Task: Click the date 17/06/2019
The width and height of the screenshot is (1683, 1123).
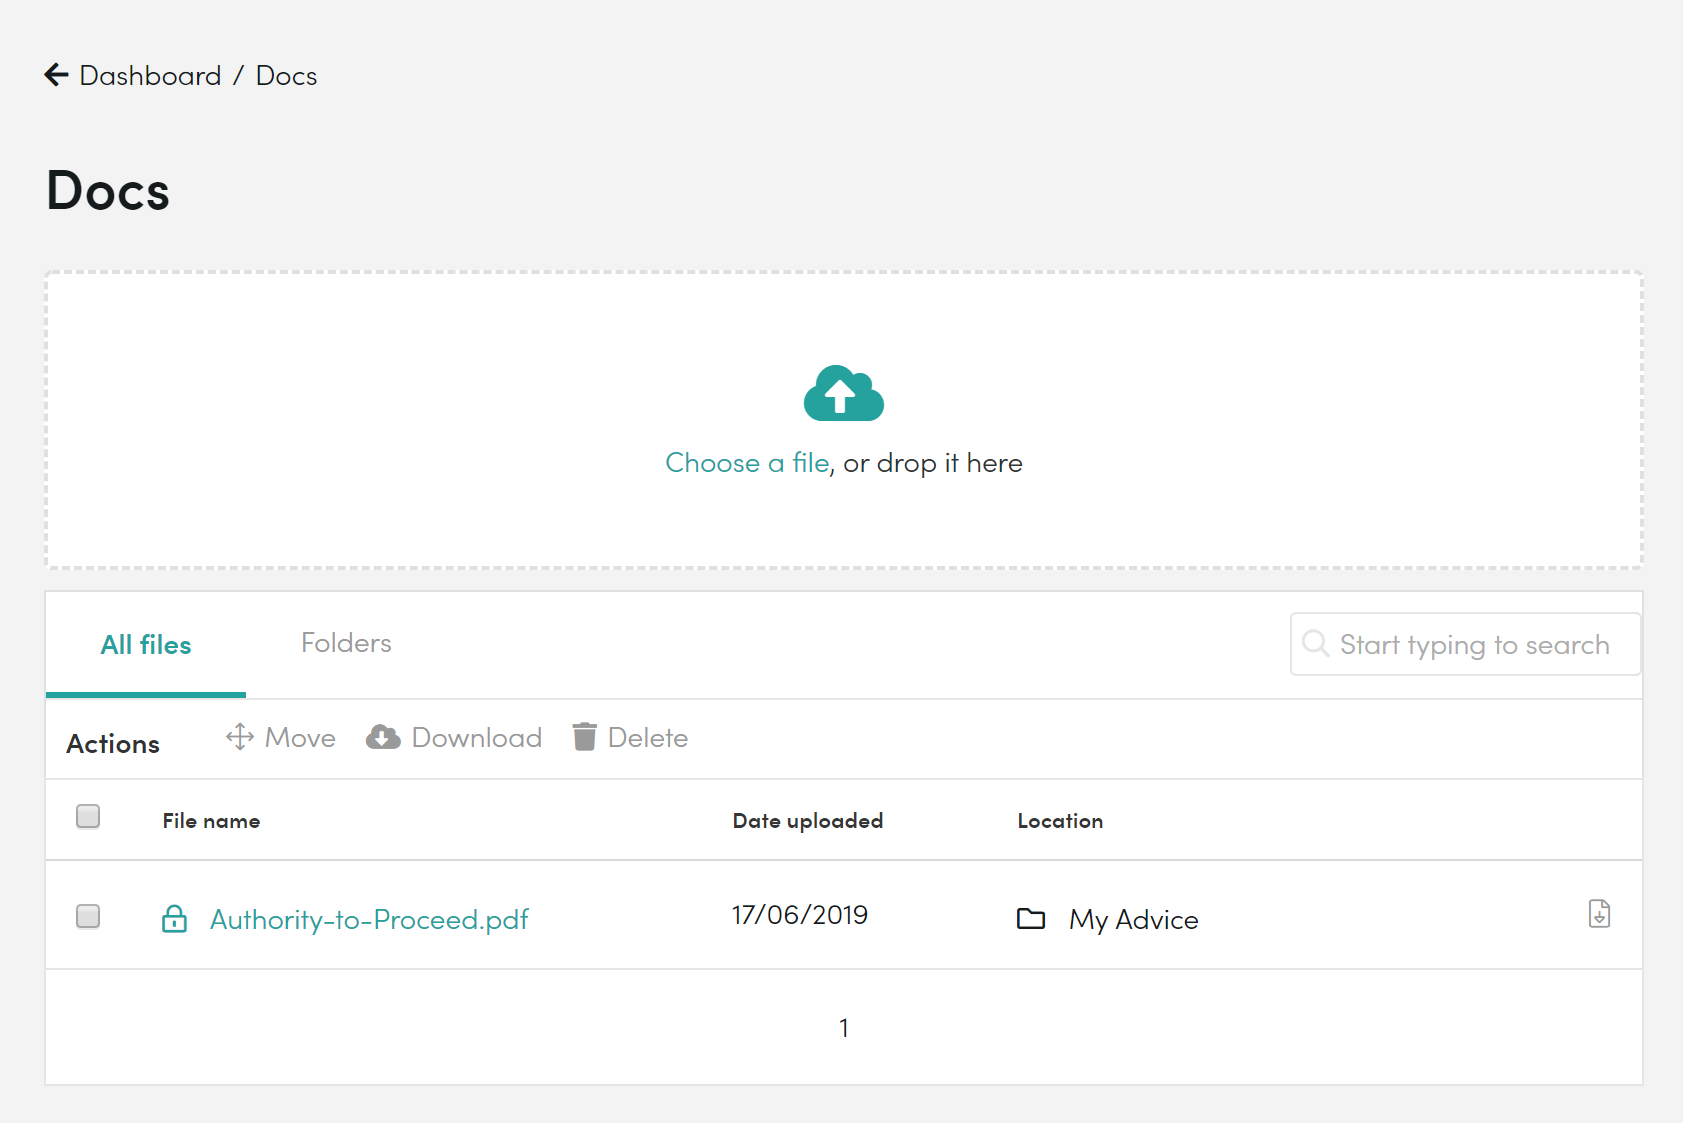Action: pyautogui.click(x=800, y=915)
